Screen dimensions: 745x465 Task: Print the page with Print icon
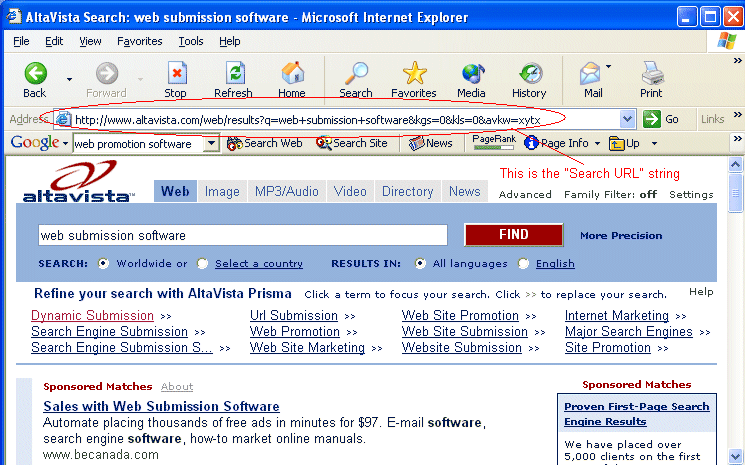click(652, 74)
